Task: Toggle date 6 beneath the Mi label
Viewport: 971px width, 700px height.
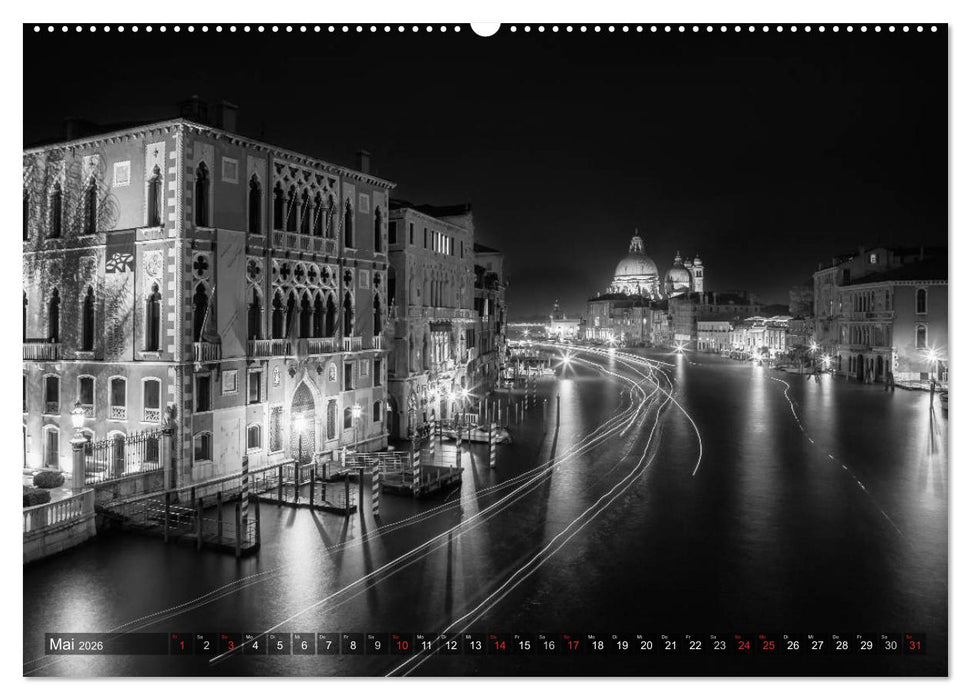Action: tap(303, 645)
